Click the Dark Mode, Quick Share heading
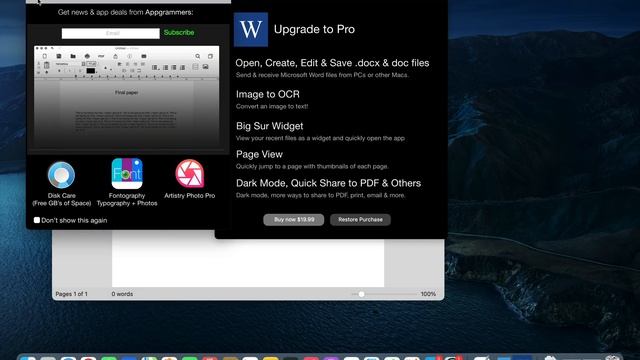This screenshot has width=640, height=360. coord(328,183)
